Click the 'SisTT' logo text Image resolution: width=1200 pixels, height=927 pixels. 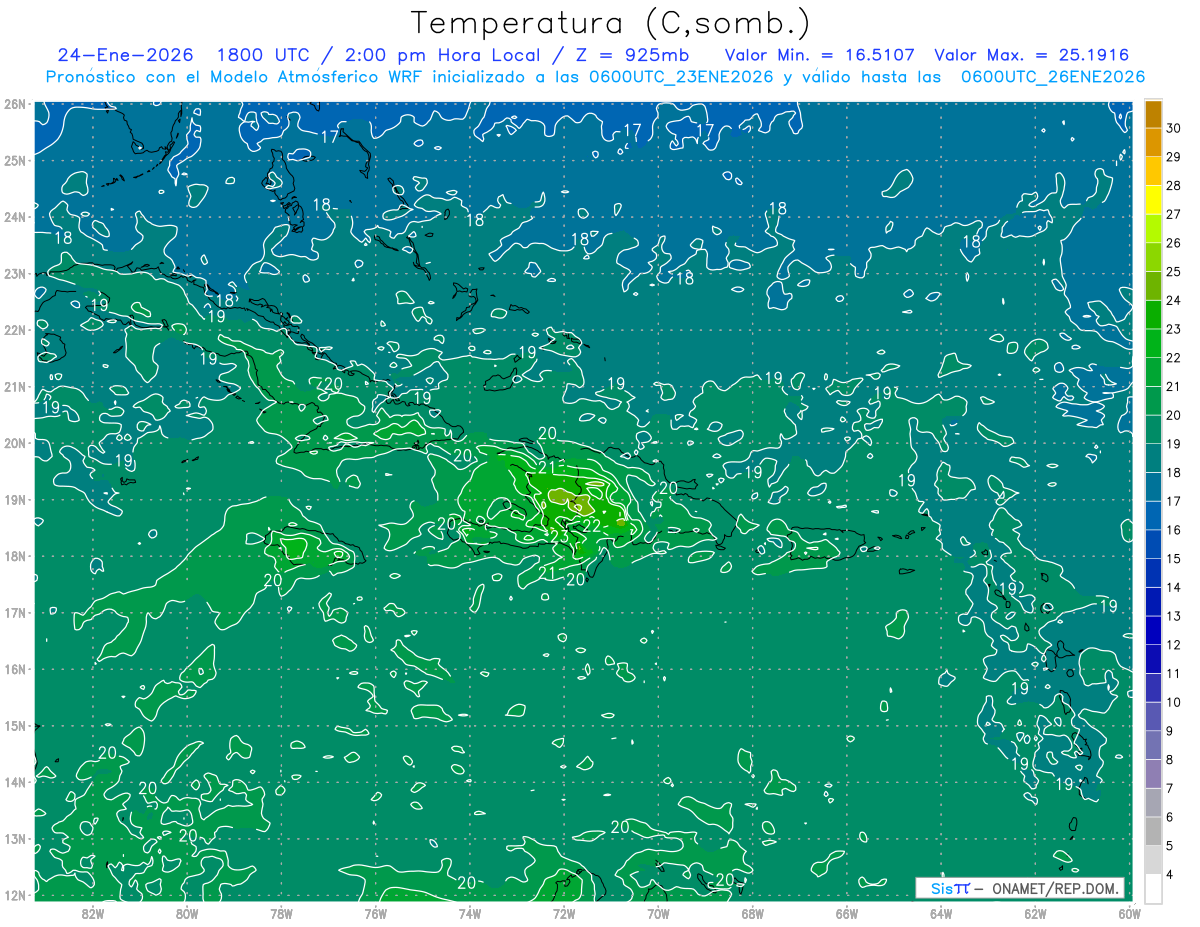point(949,888)
